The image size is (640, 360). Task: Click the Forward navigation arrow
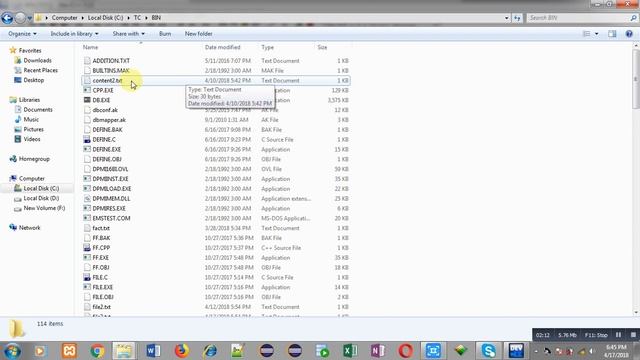(x=20, y=18)
